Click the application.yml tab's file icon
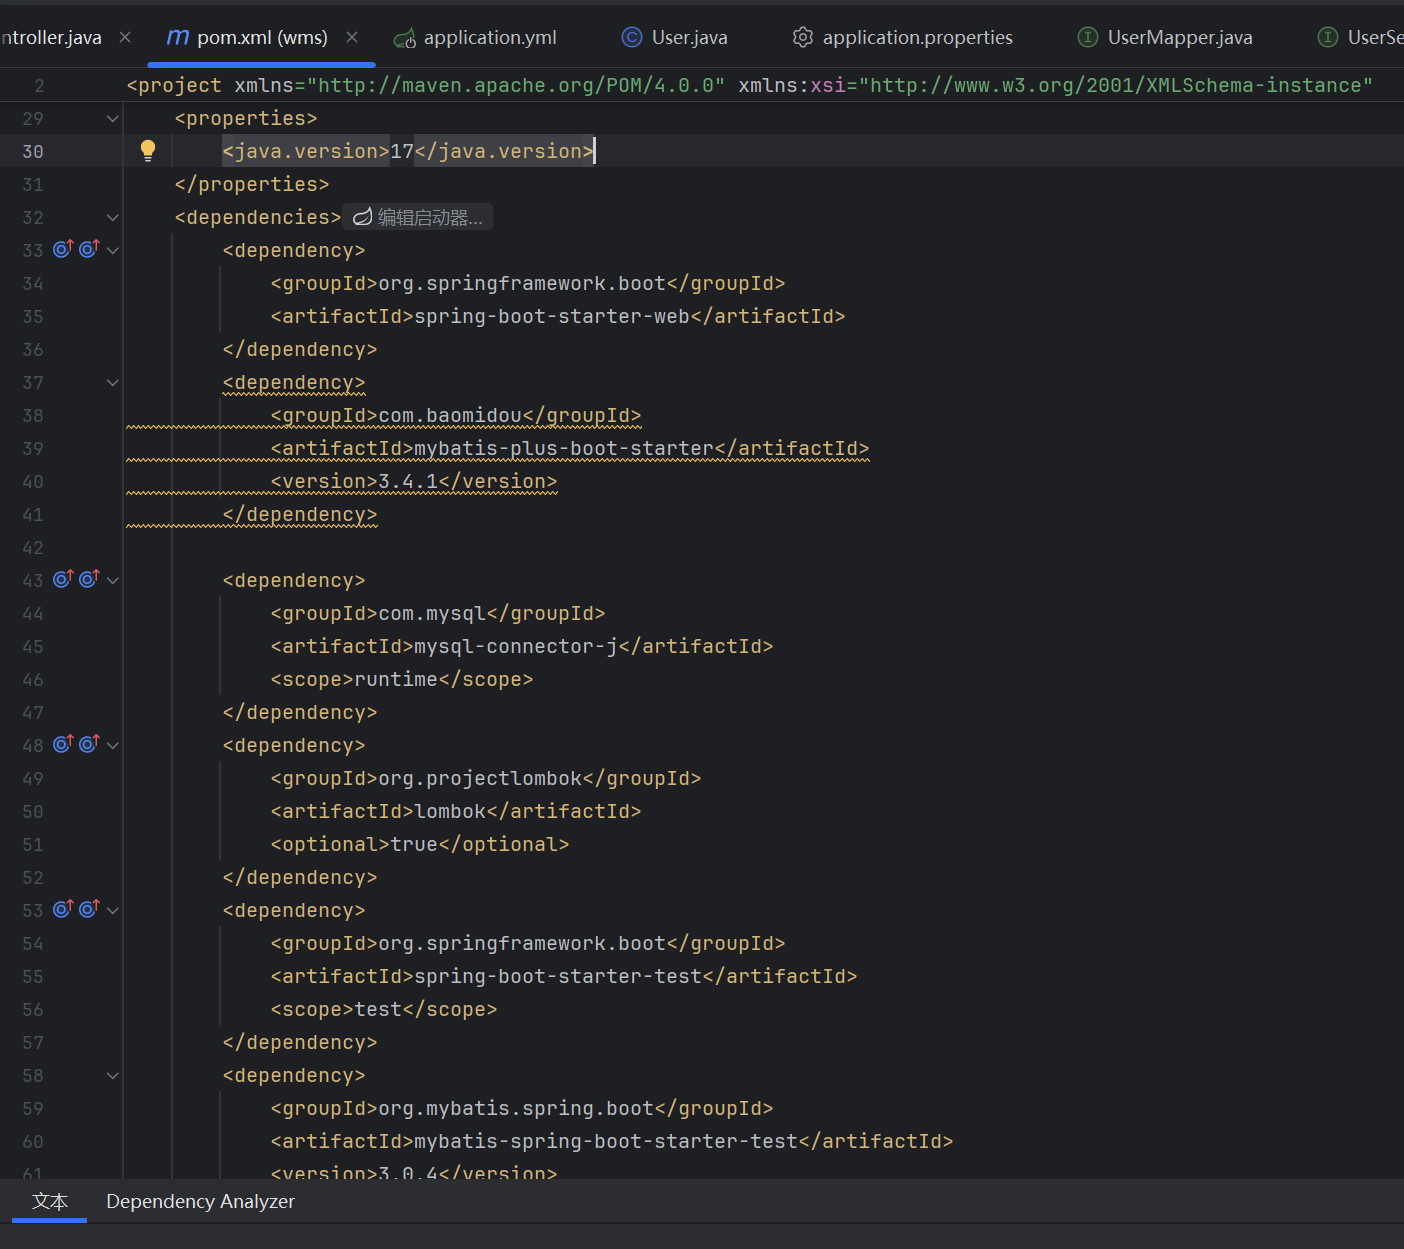Viewport: 1404px width, 1249px height. pos(404,38)
